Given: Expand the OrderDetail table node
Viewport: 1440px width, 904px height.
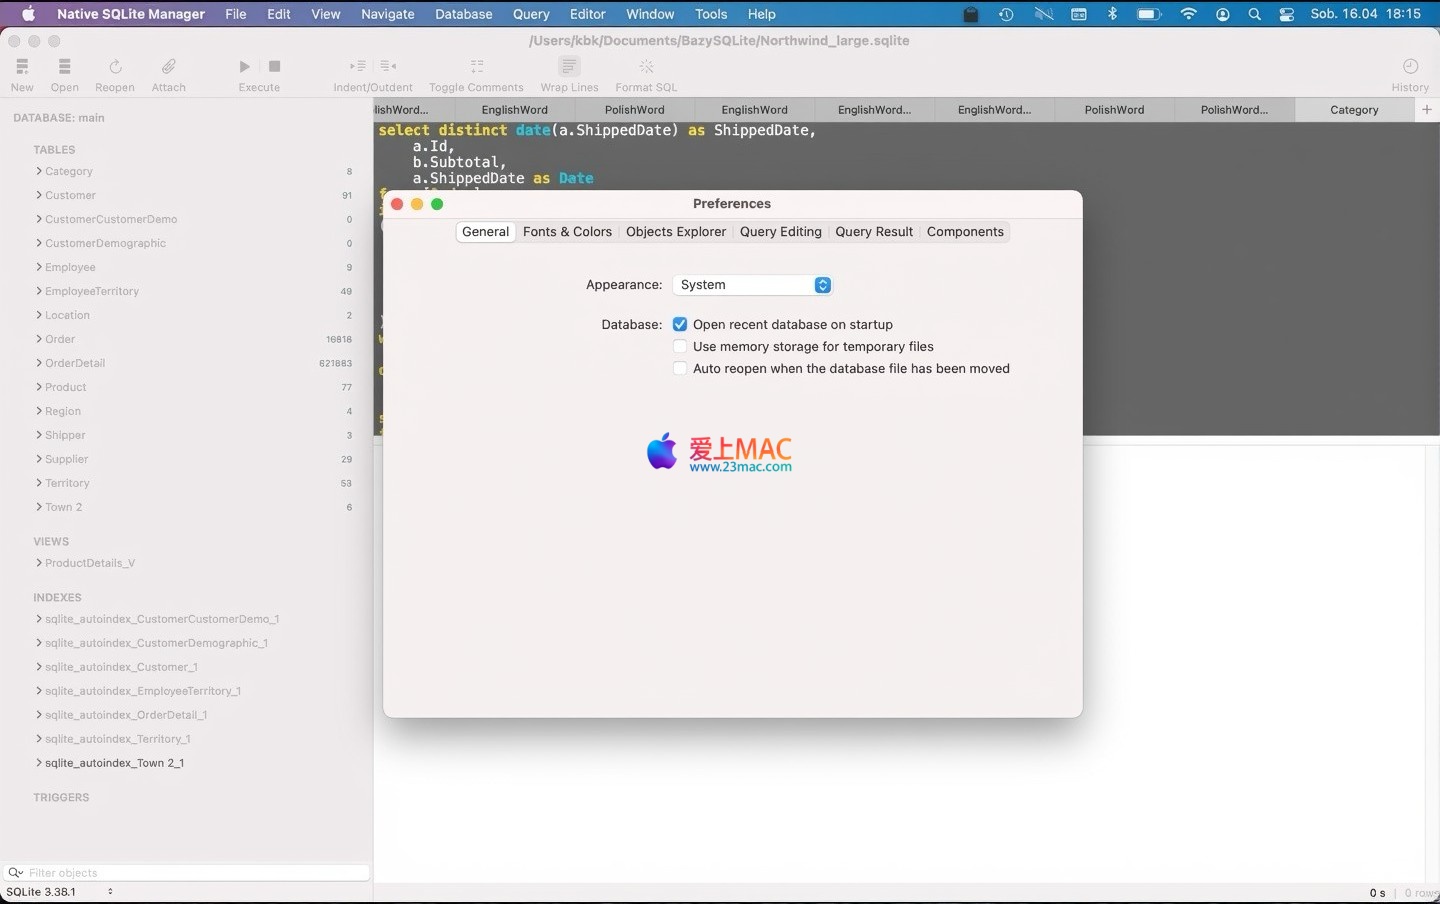Looking at the screenshot, I should pos(39,363).
